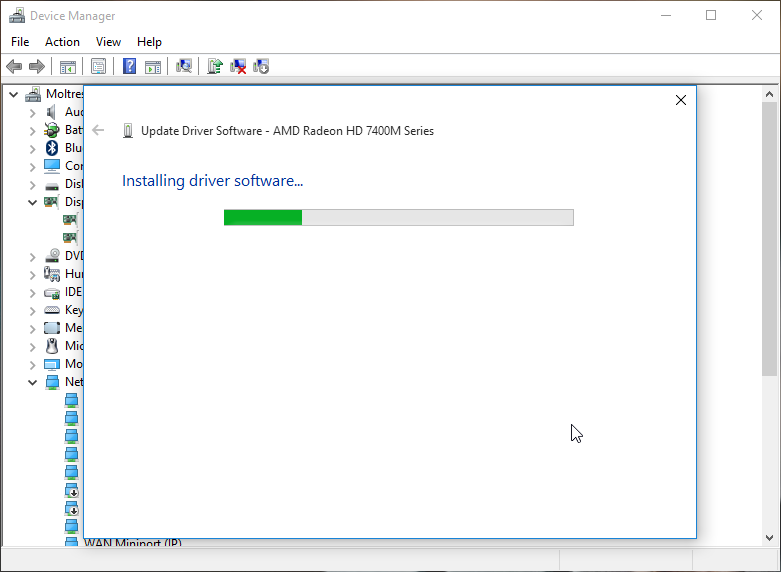Expand the Keyboards category chevron
Image resolution: width=781 pixels, height=572 pixels.
click(x=32, y=311)
